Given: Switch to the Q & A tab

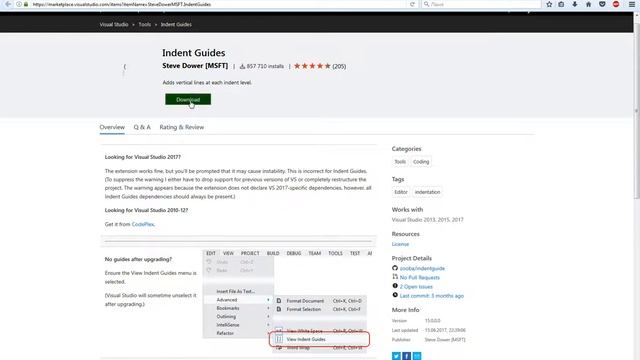Looking at the screenshot, I should (142, 127).
